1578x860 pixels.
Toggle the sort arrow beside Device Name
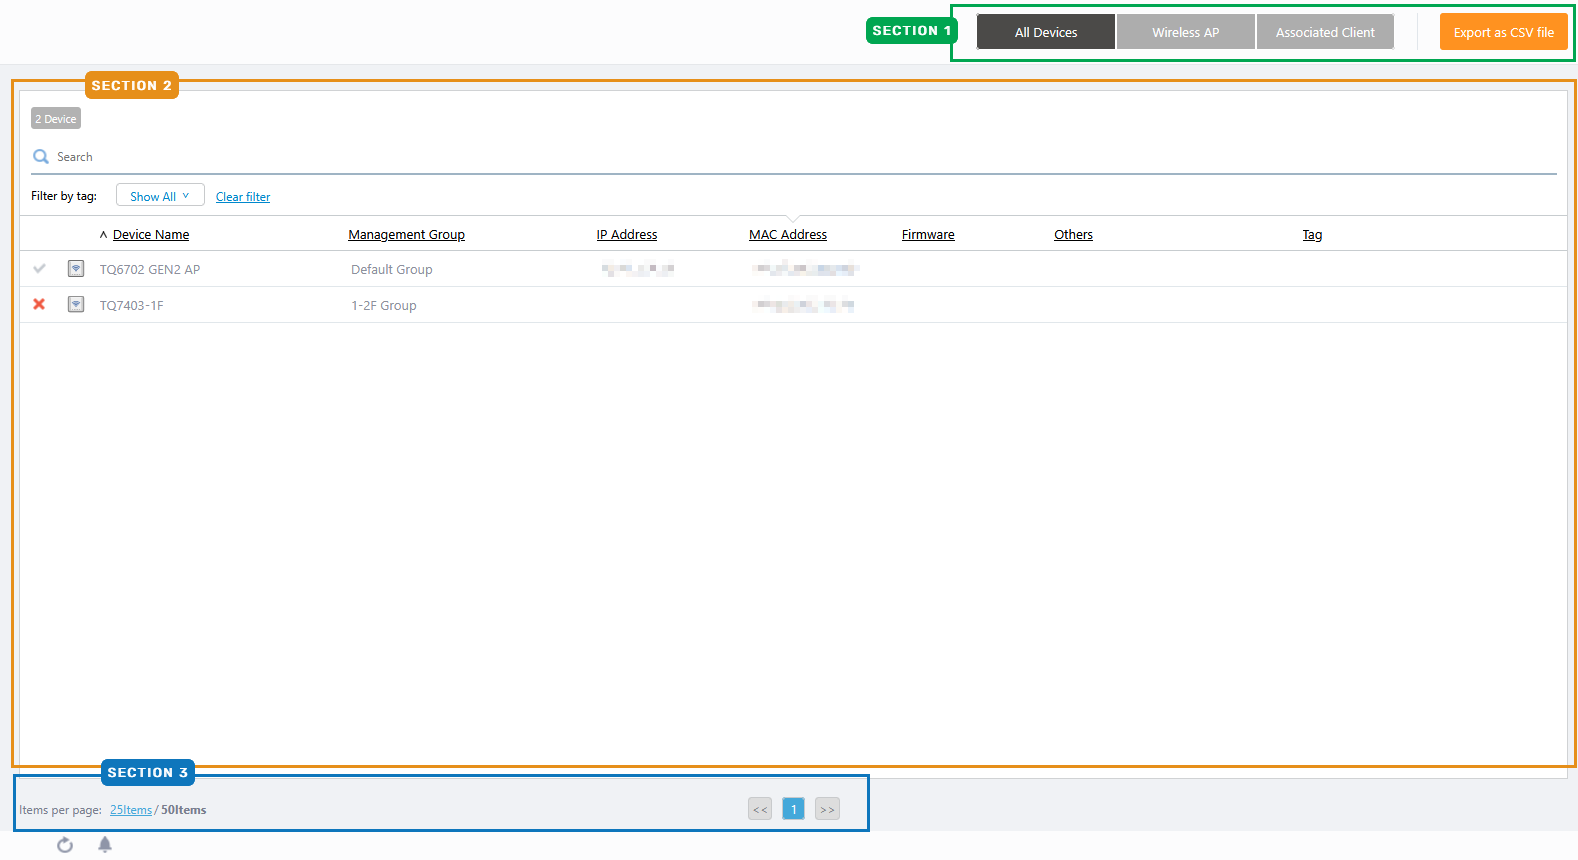[103, 235]
